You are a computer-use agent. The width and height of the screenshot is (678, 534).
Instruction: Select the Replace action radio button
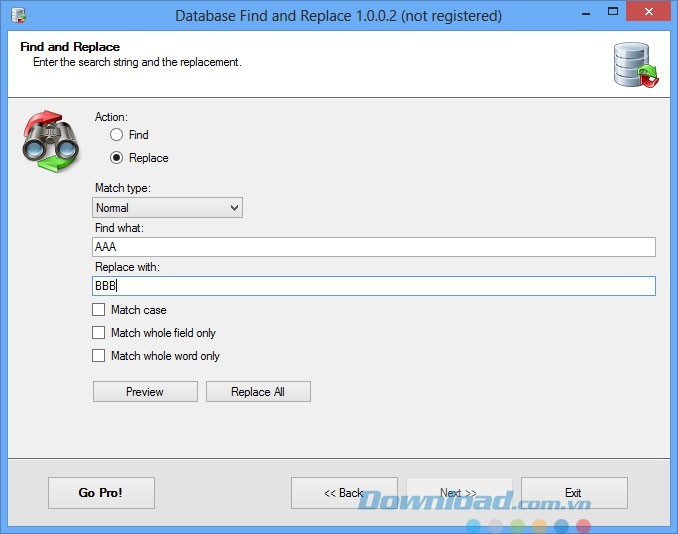click(117, 158)
